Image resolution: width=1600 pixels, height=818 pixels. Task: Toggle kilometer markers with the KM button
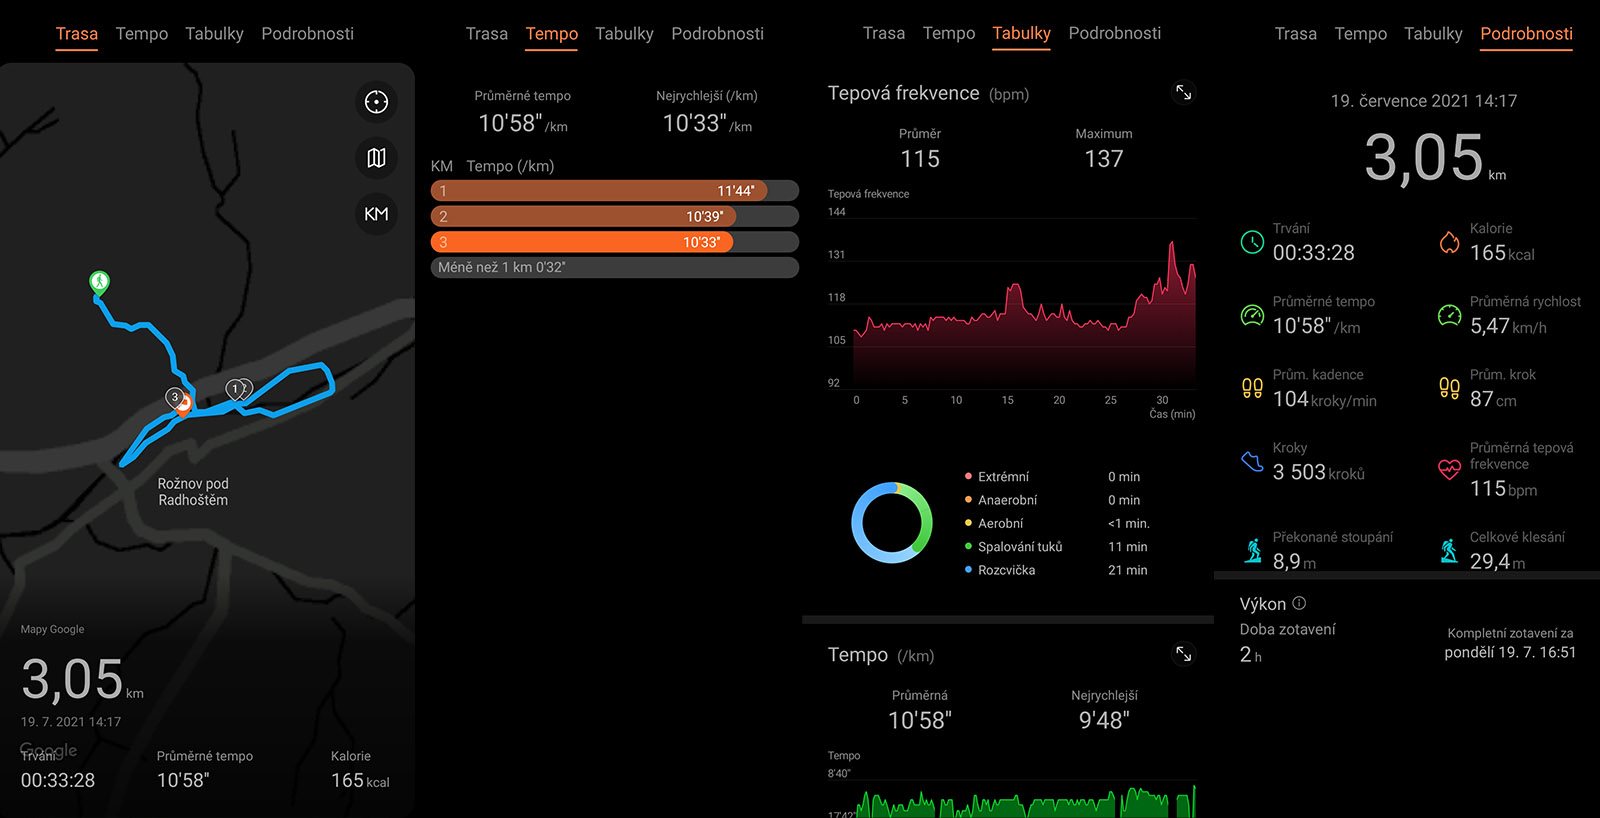point(376,214)
